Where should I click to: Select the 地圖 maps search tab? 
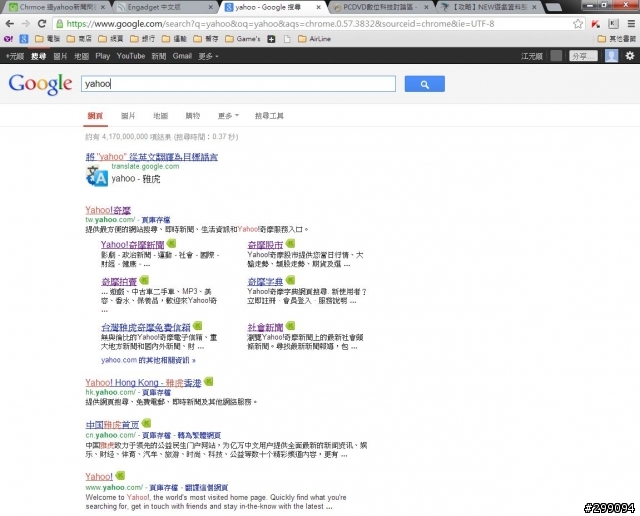coord(160,116)
